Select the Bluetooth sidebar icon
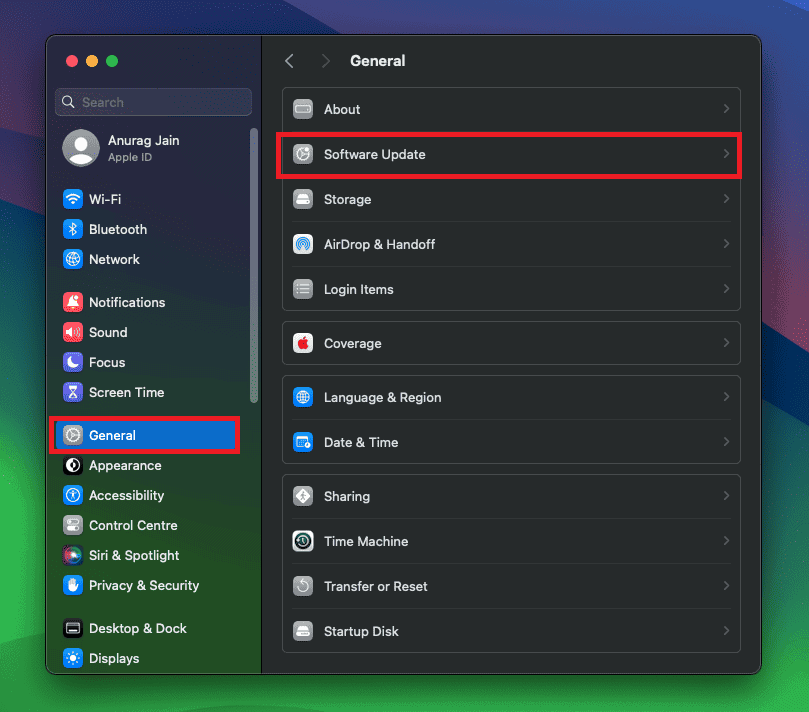This screenshot has height=712, width=809. click(73, 229)
